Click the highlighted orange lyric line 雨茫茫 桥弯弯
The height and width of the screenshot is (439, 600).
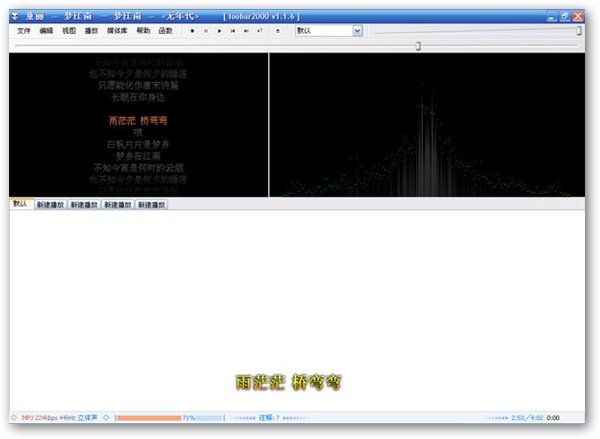[x=138, y=121]
